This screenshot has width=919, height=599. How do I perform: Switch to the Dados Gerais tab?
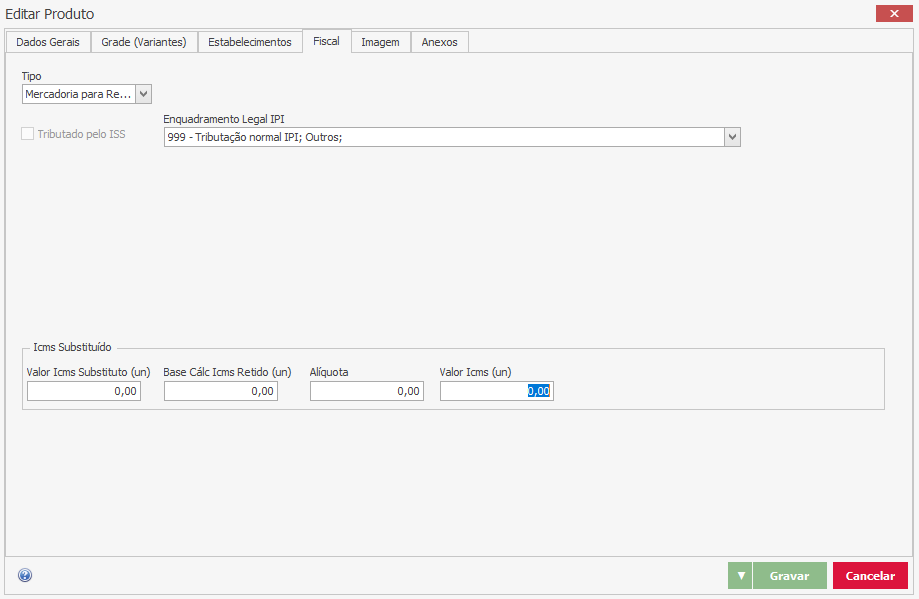48,42
